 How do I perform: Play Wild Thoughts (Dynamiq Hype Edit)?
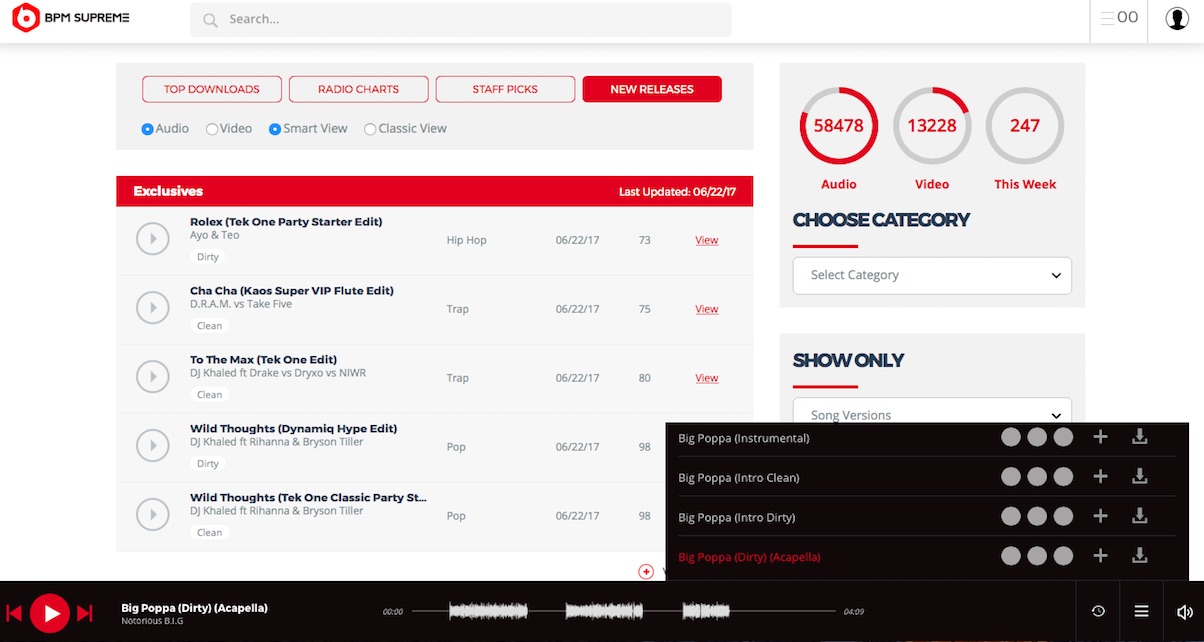(153, 446)
